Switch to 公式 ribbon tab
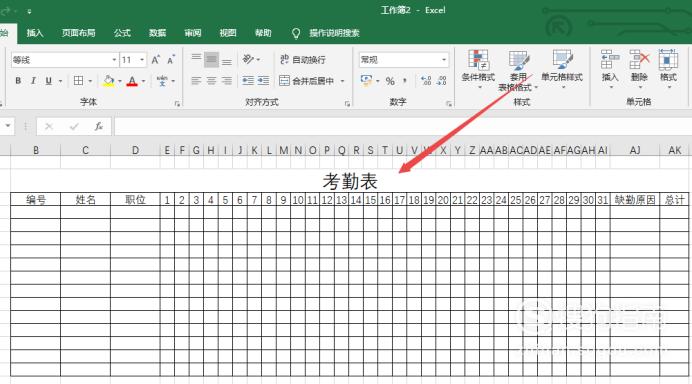Screen dimensions: 692x384 pyautogui.click(x=122, y=33)
